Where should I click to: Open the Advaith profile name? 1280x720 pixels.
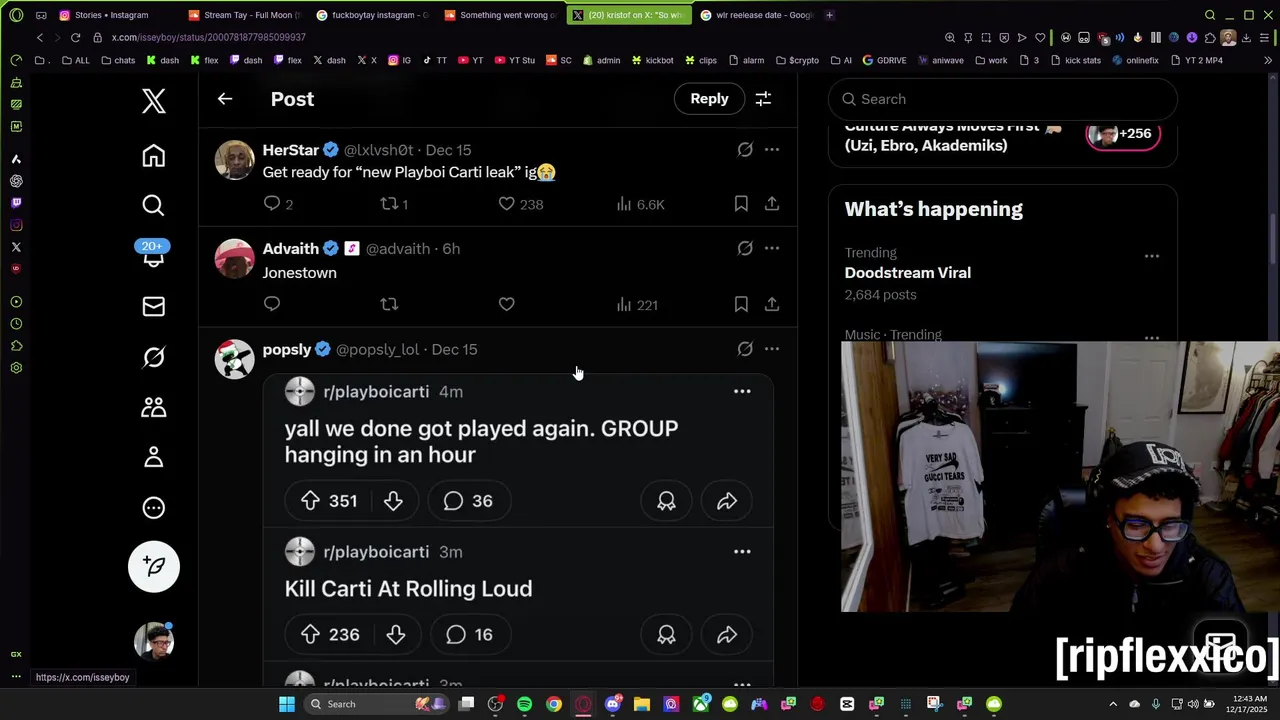point(291,249)
